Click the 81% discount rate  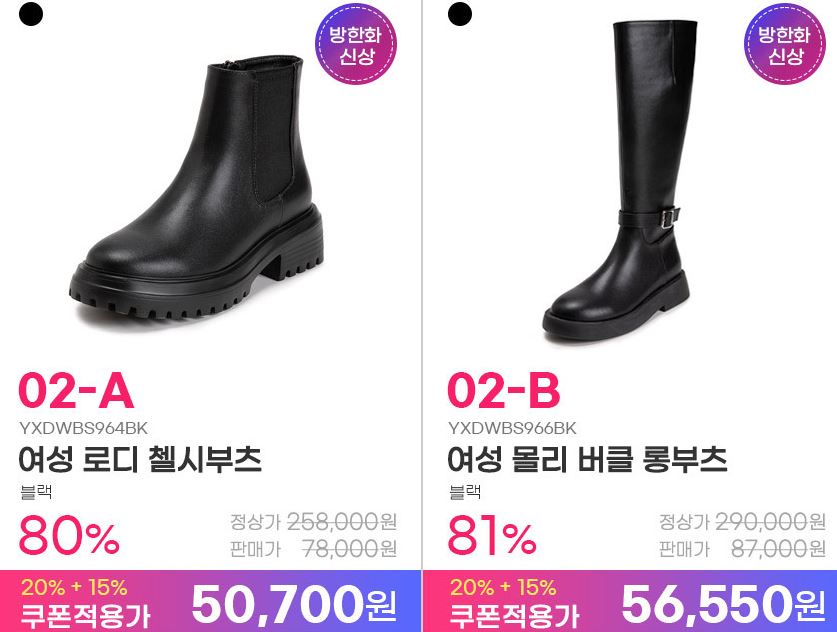[x=492, y=535]
